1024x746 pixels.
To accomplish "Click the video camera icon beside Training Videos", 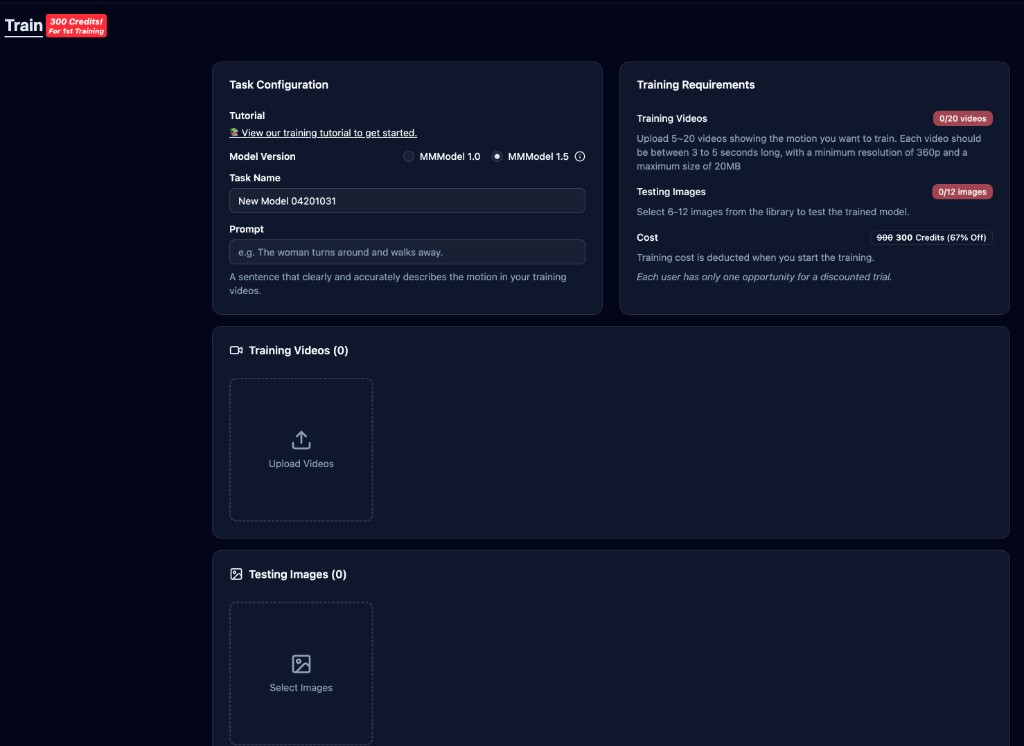I will point(236,351).
